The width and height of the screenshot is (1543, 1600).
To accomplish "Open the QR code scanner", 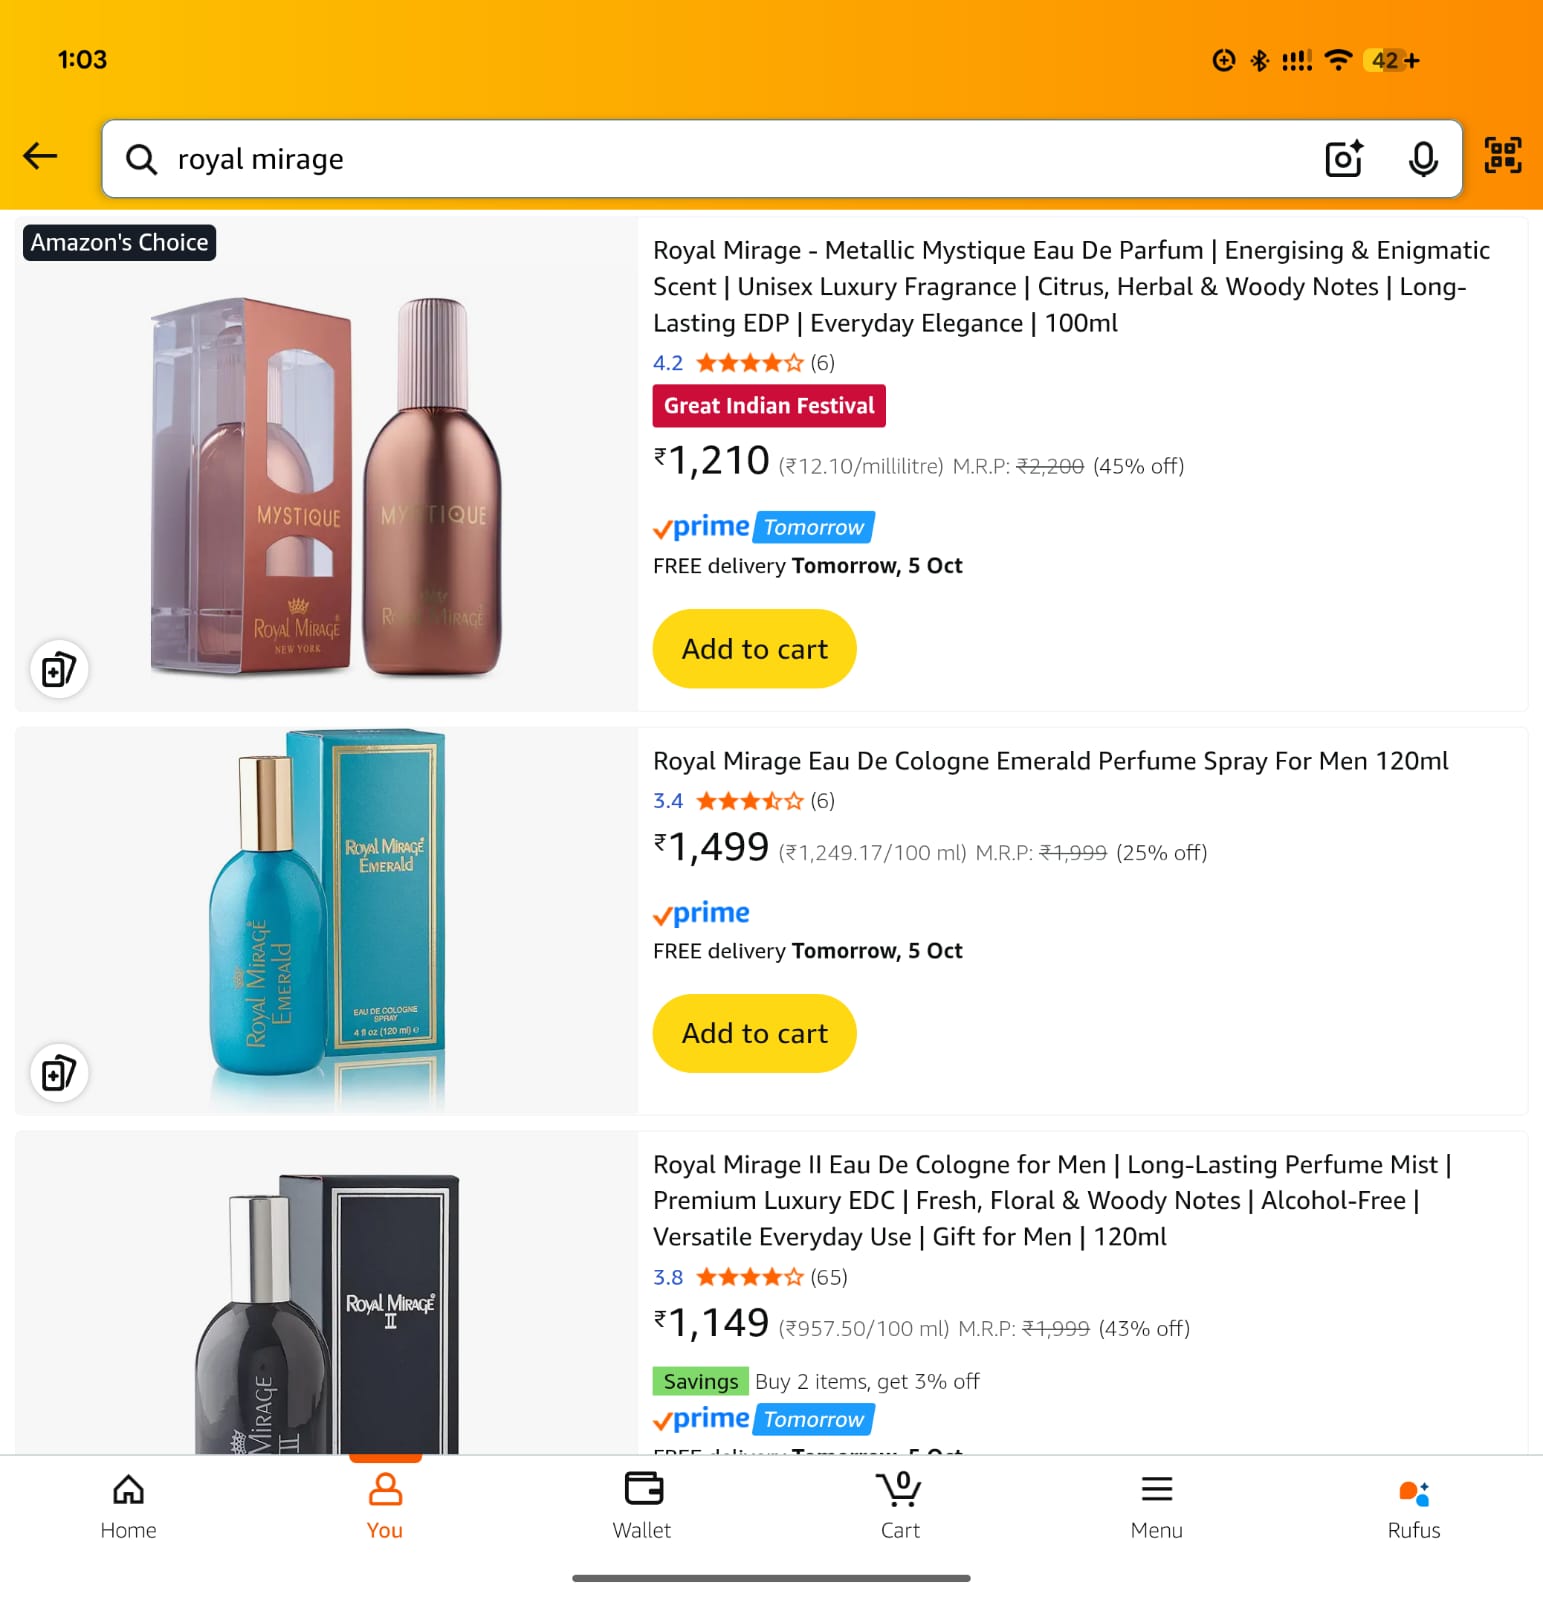I will click(x=1502, y=157).
